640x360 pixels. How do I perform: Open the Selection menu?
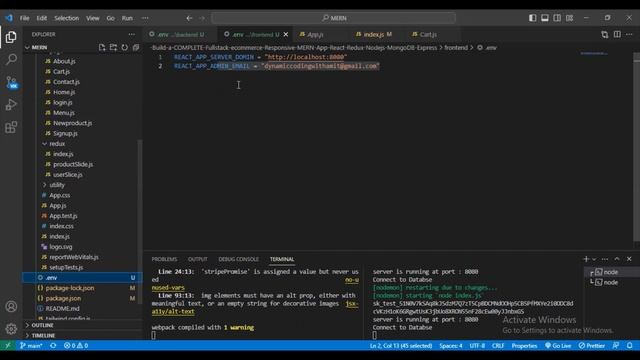pos(67,18)
